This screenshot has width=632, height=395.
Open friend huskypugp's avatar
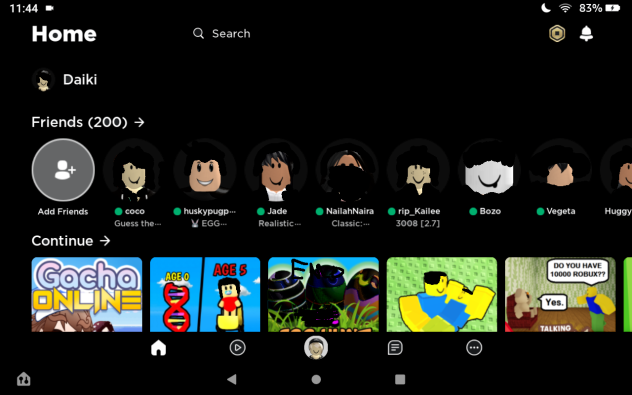coord(205,170)
